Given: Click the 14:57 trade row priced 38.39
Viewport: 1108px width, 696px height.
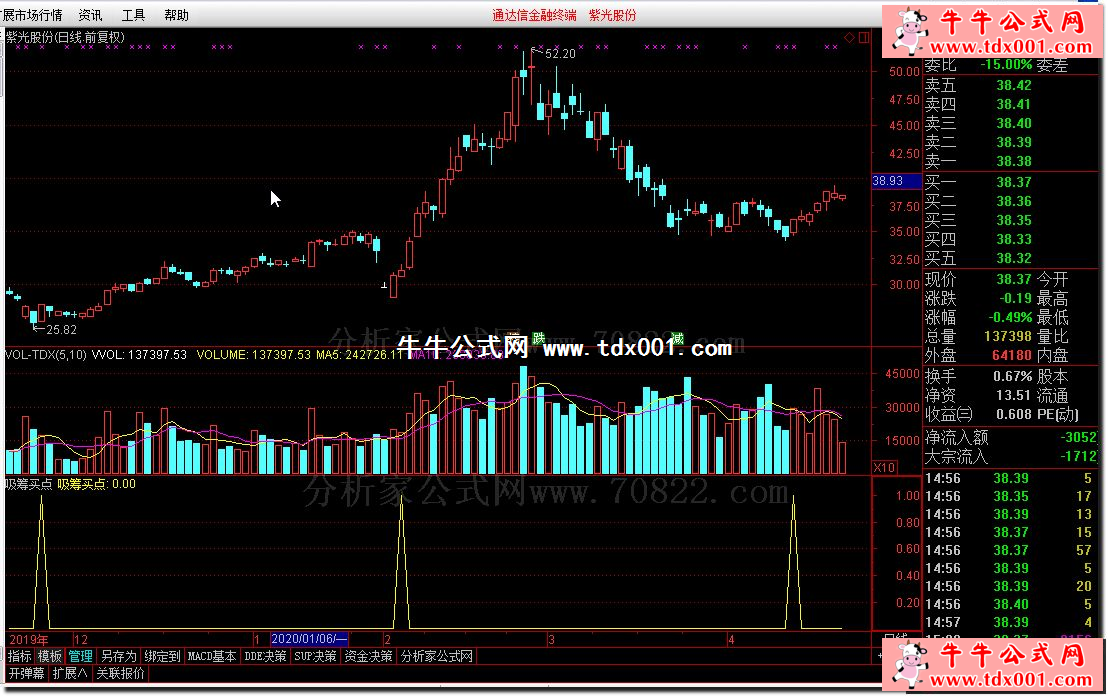Looking at the screenshot, I should tap(1009, 623).
